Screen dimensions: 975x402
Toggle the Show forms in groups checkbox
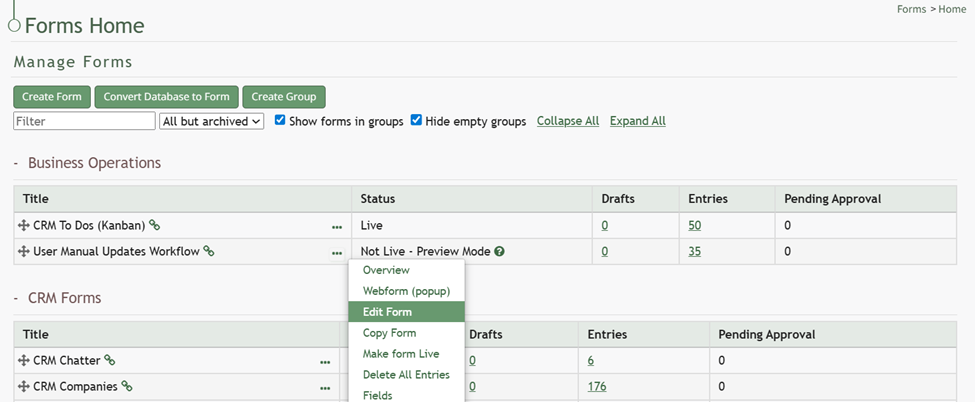click(280, 121)
